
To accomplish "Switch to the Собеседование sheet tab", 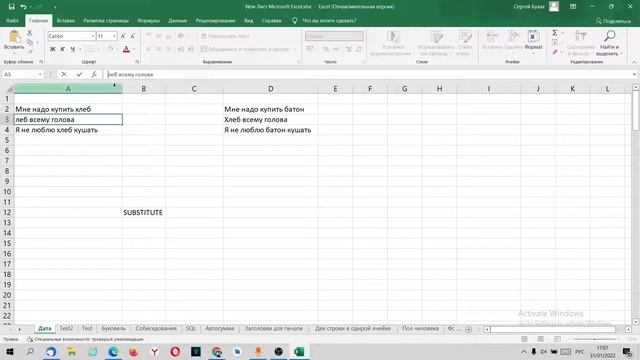I will click(x=156, y=329).
